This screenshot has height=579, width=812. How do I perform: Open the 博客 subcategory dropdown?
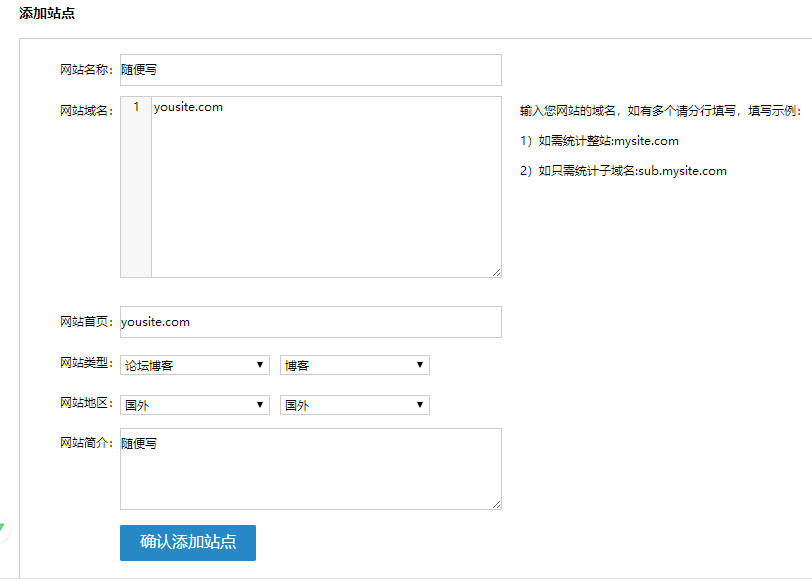pyautogui.click(x=355, y=364)
